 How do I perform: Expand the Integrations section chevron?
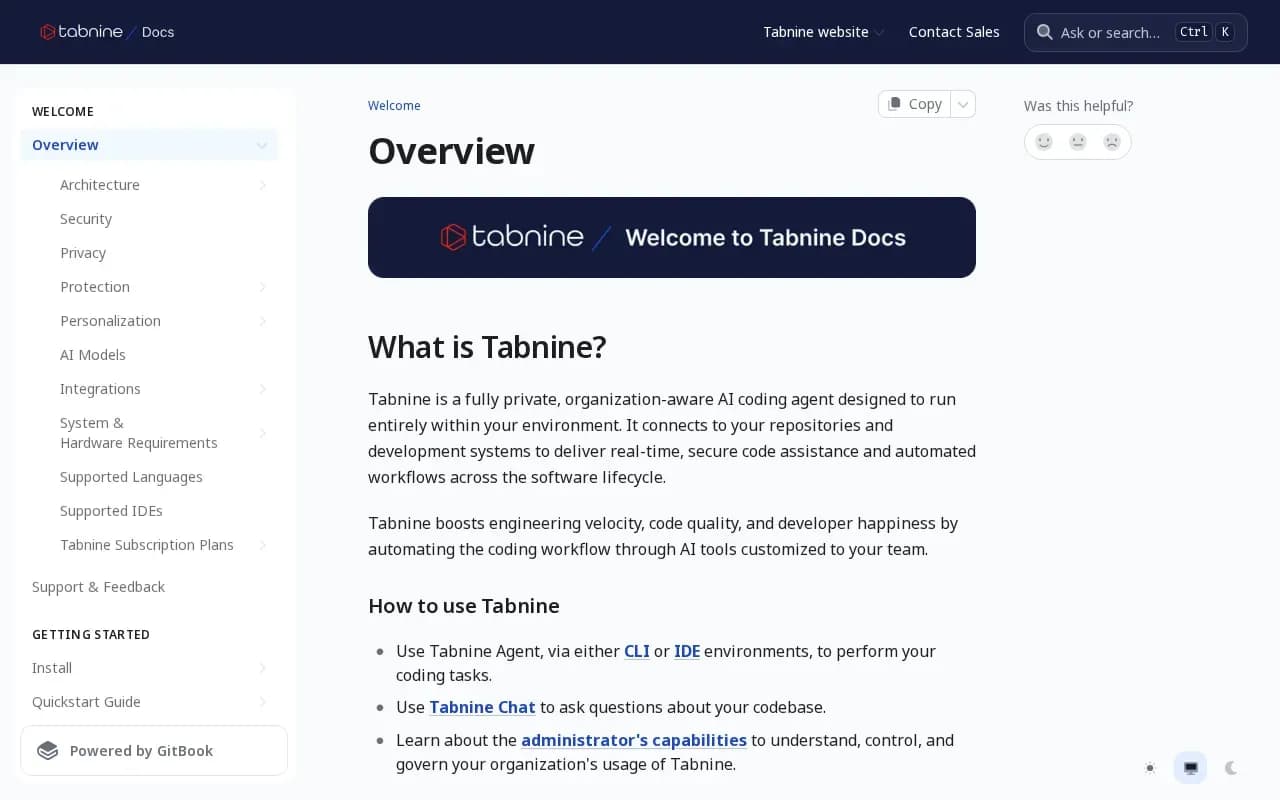(263, 389)
